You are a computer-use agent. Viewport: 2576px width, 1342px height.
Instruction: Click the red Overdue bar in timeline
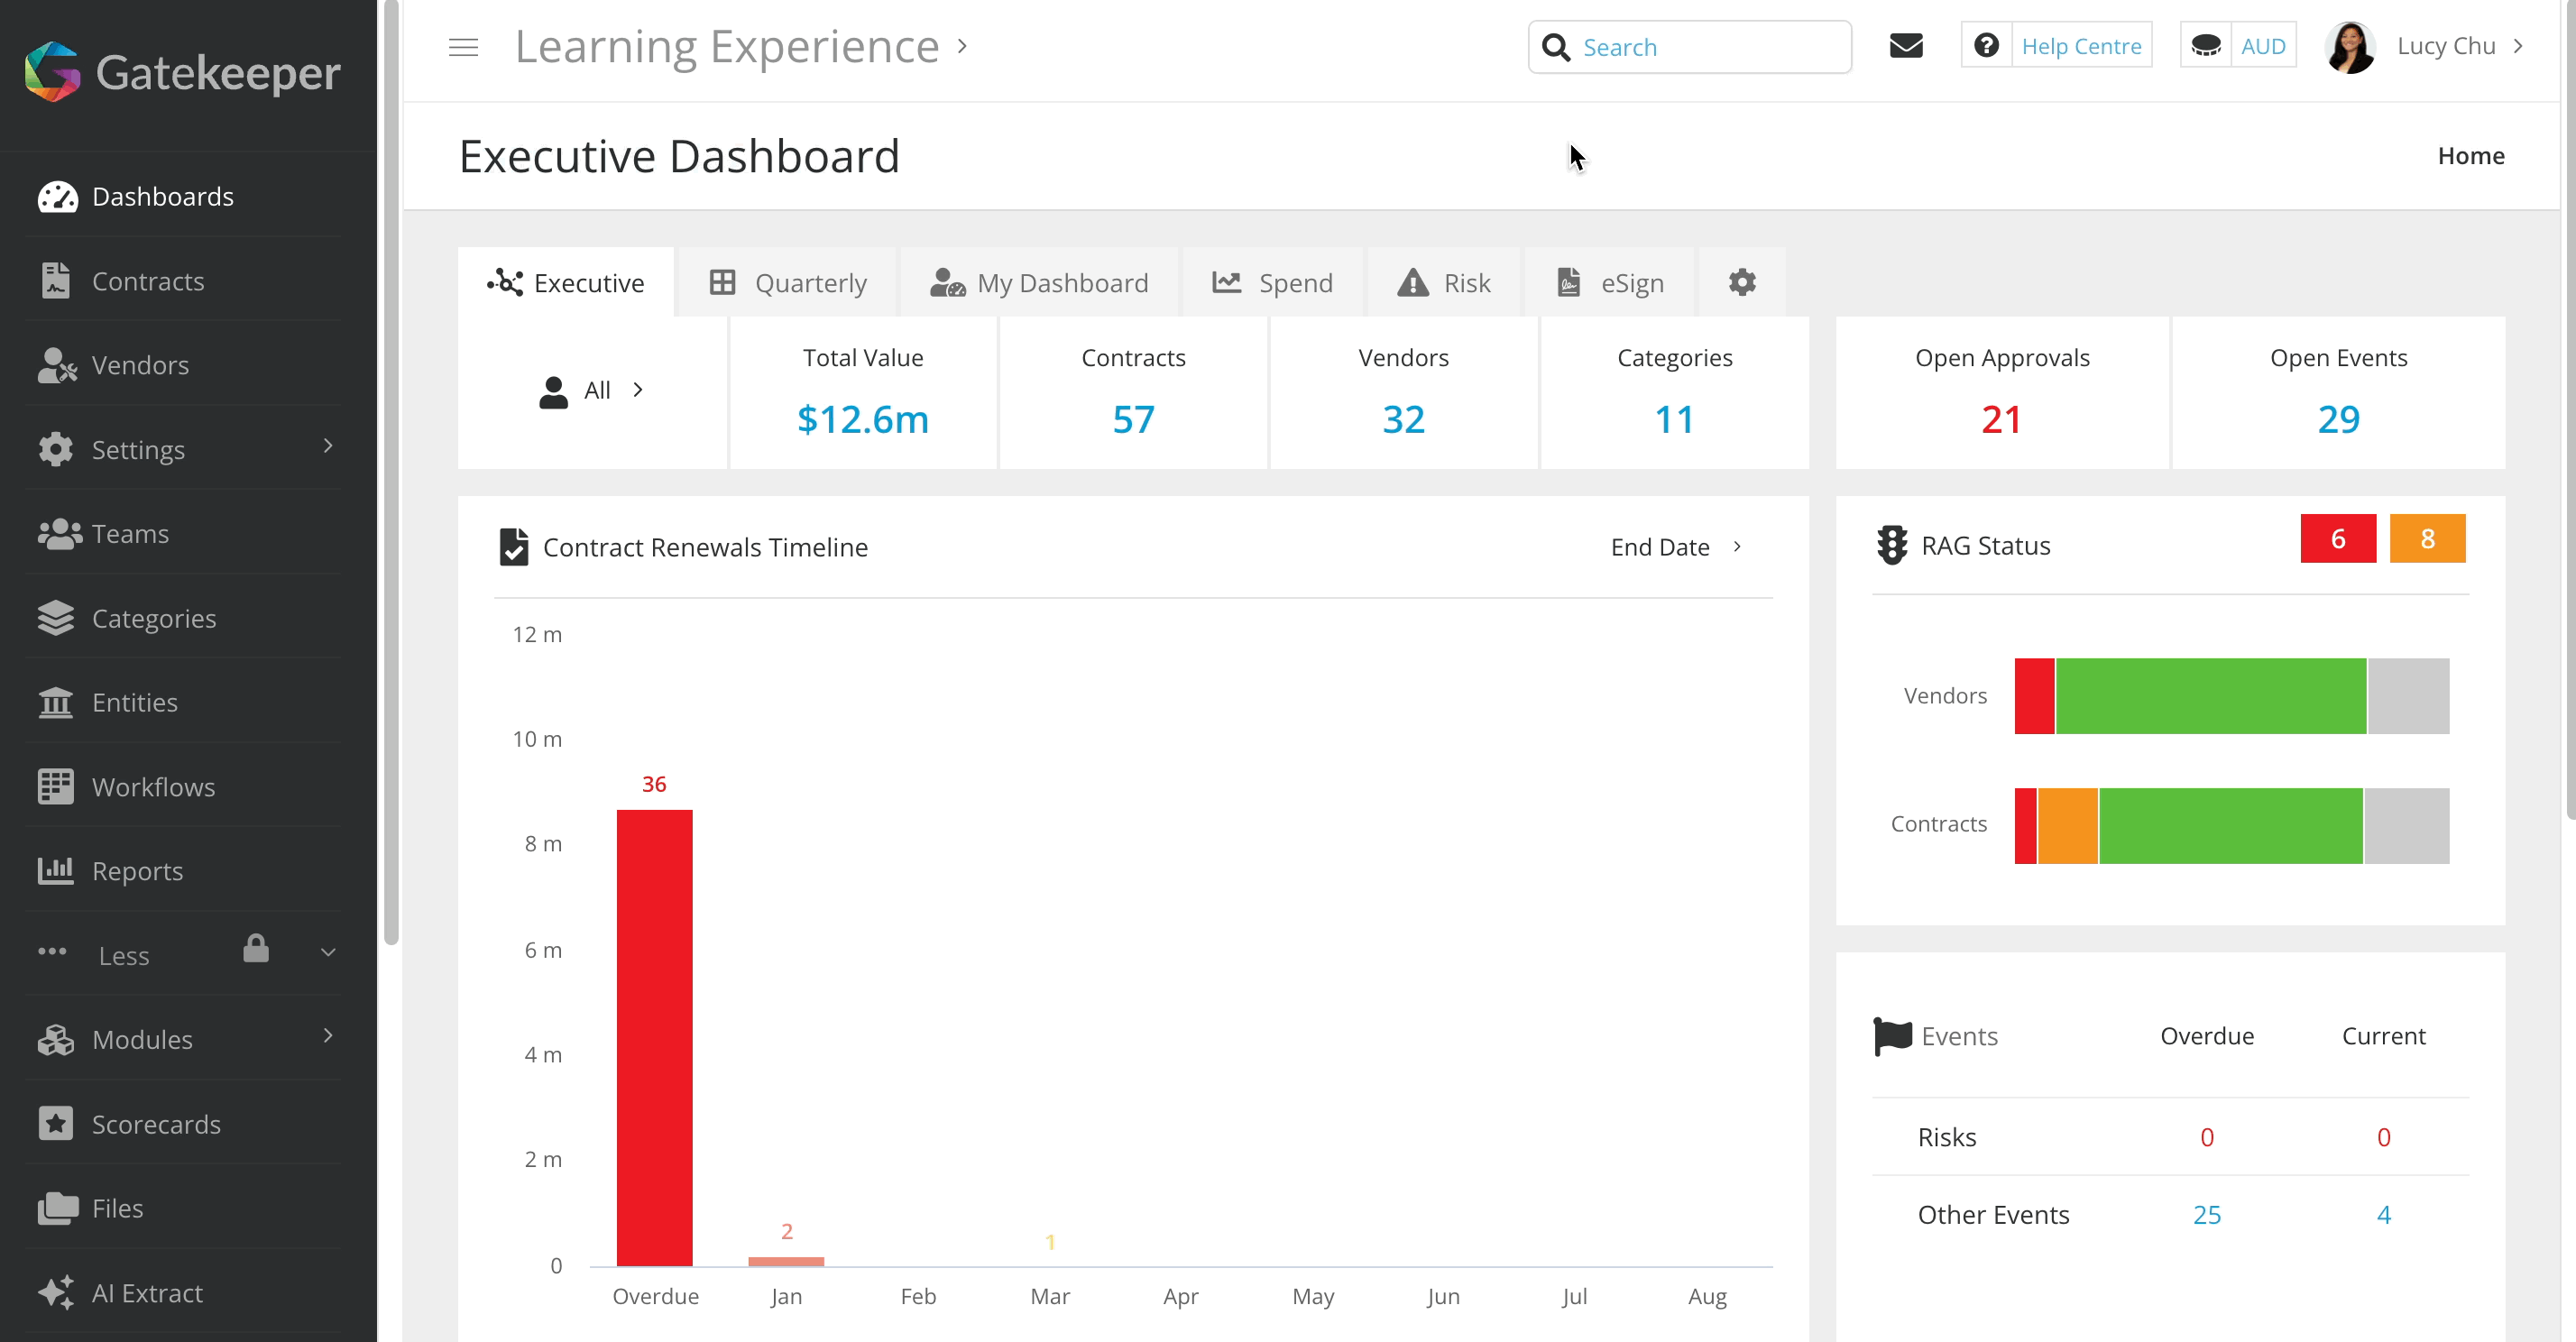[x=654, y=1038]
